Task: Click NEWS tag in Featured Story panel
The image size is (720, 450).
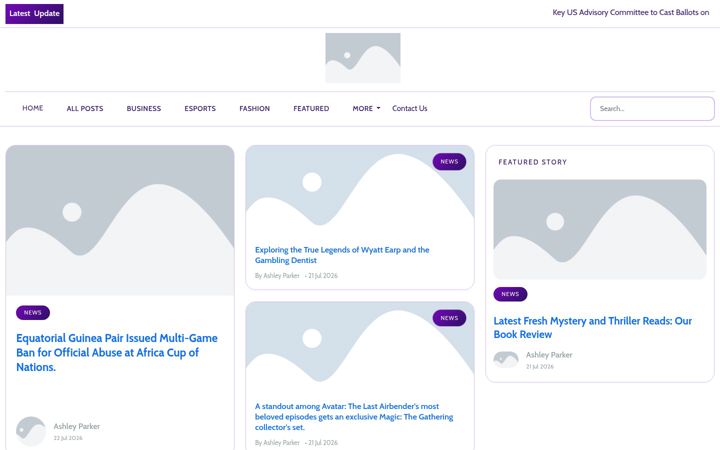Action: pos(510,294)
